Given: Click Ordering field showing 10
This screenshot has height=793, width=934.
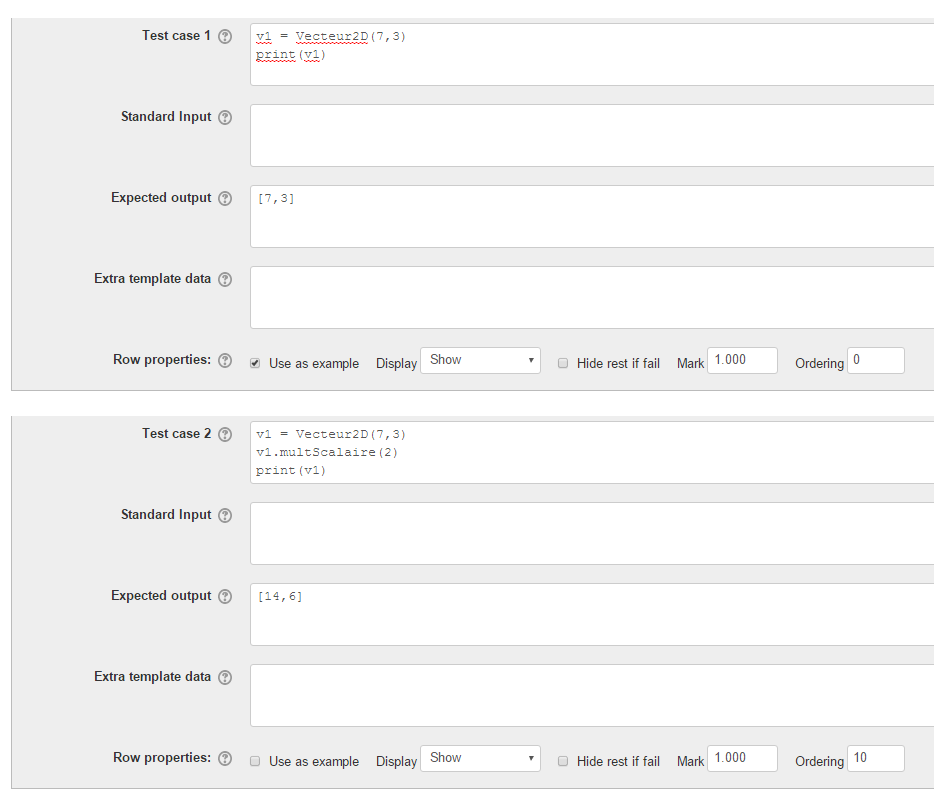Looking at the screenshot, I should pyautogui.click(x=876, y=758).
